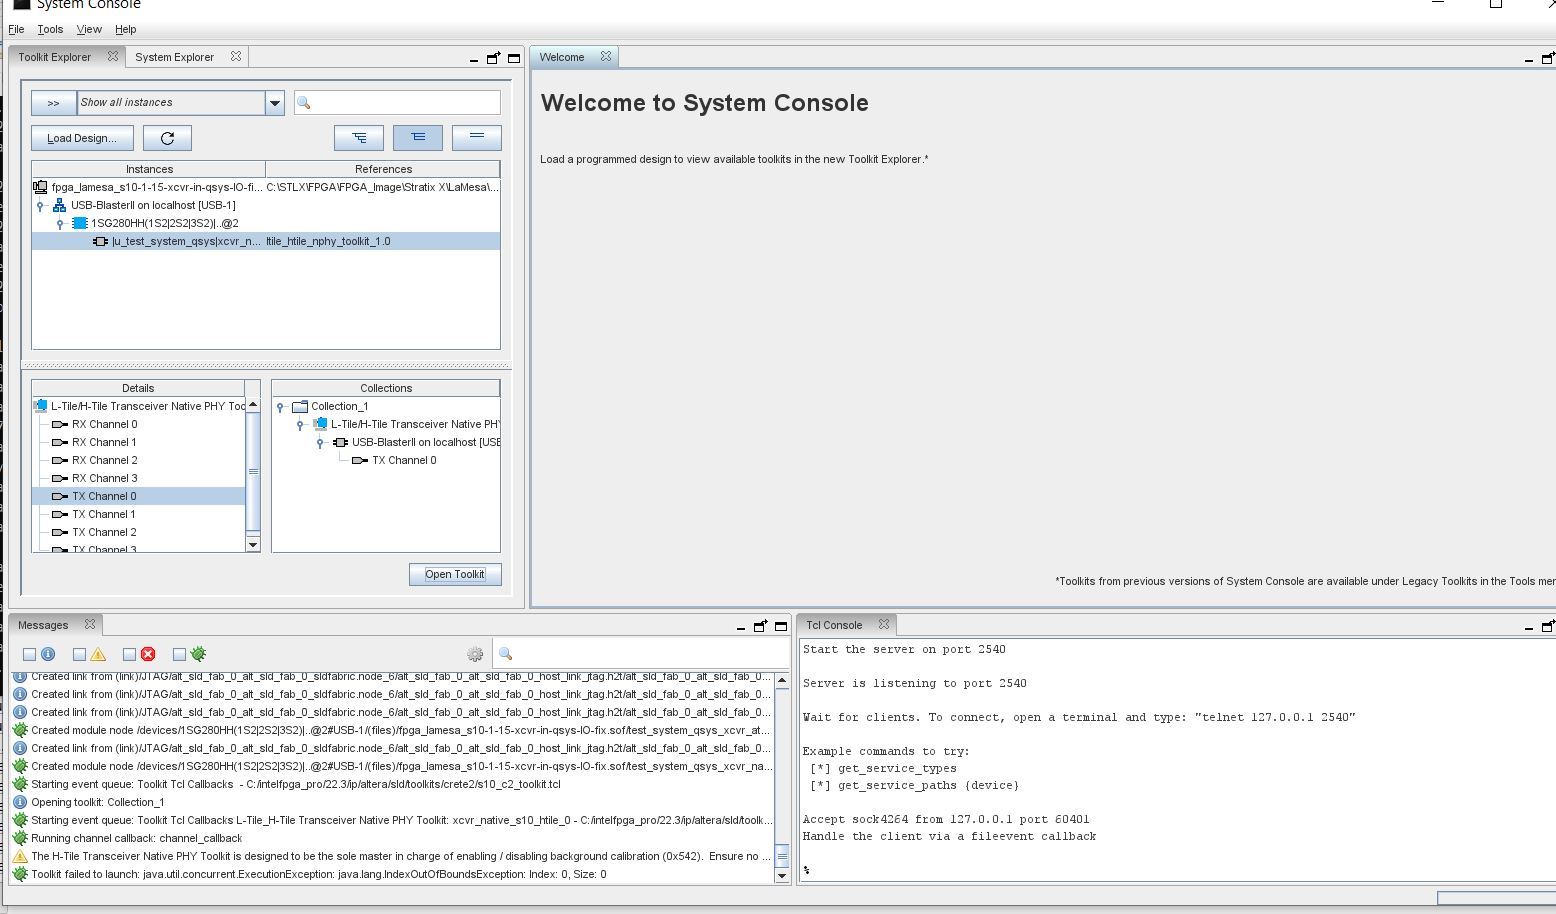The image size is (1556, 914).
Task: Collapse the Collection_1 node
Action: tap(280, 406)
